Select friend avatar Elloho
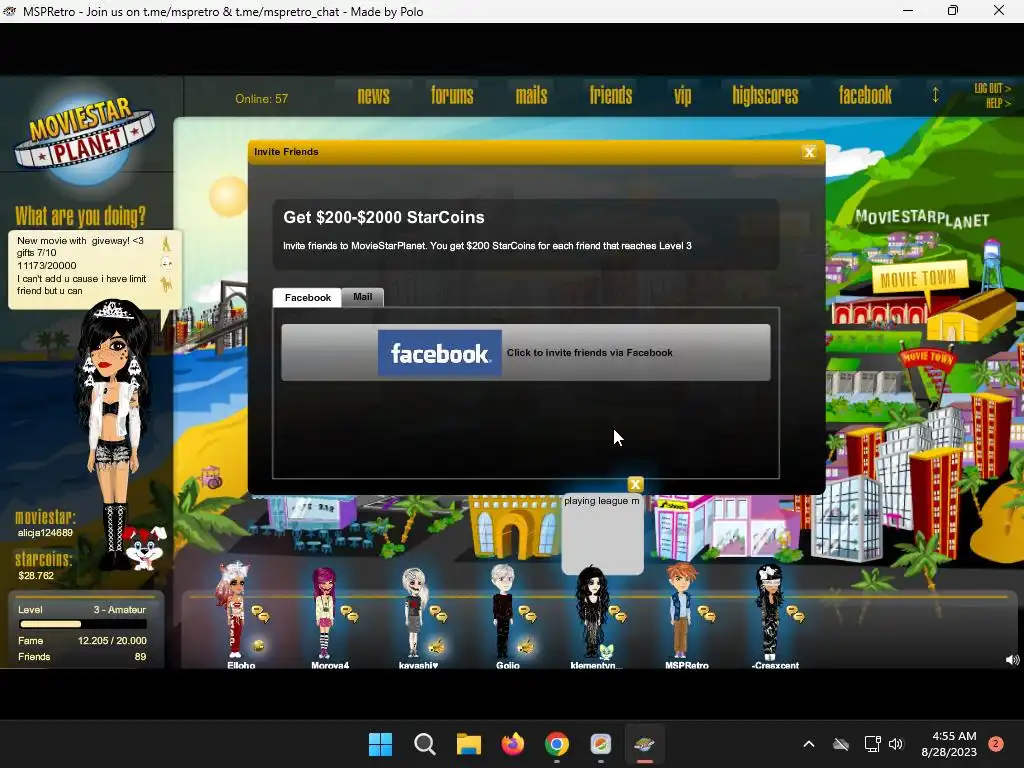The height and width of the screenshot is (768, 1024). tap(234, 609)
